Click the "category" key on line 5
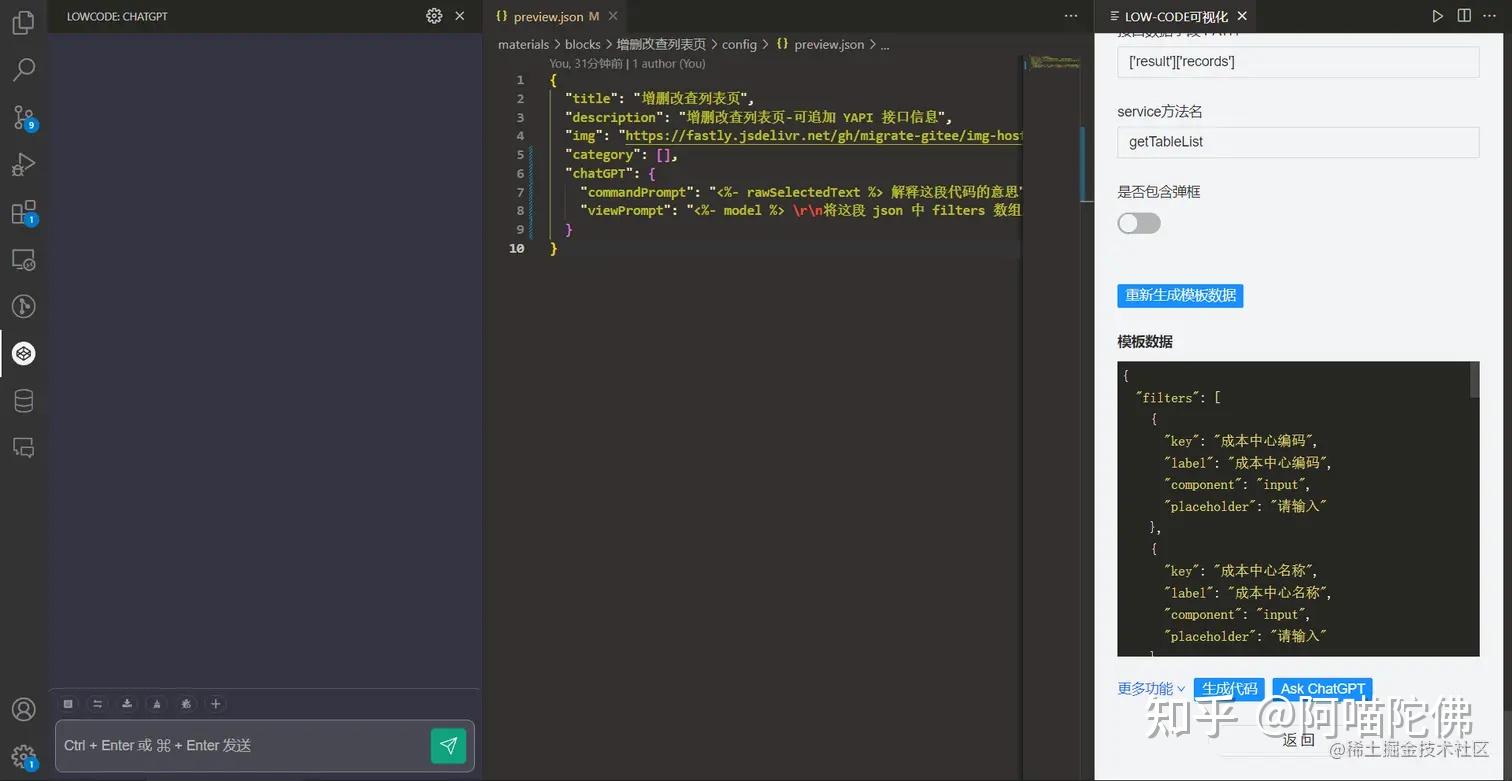 [603, 155]
